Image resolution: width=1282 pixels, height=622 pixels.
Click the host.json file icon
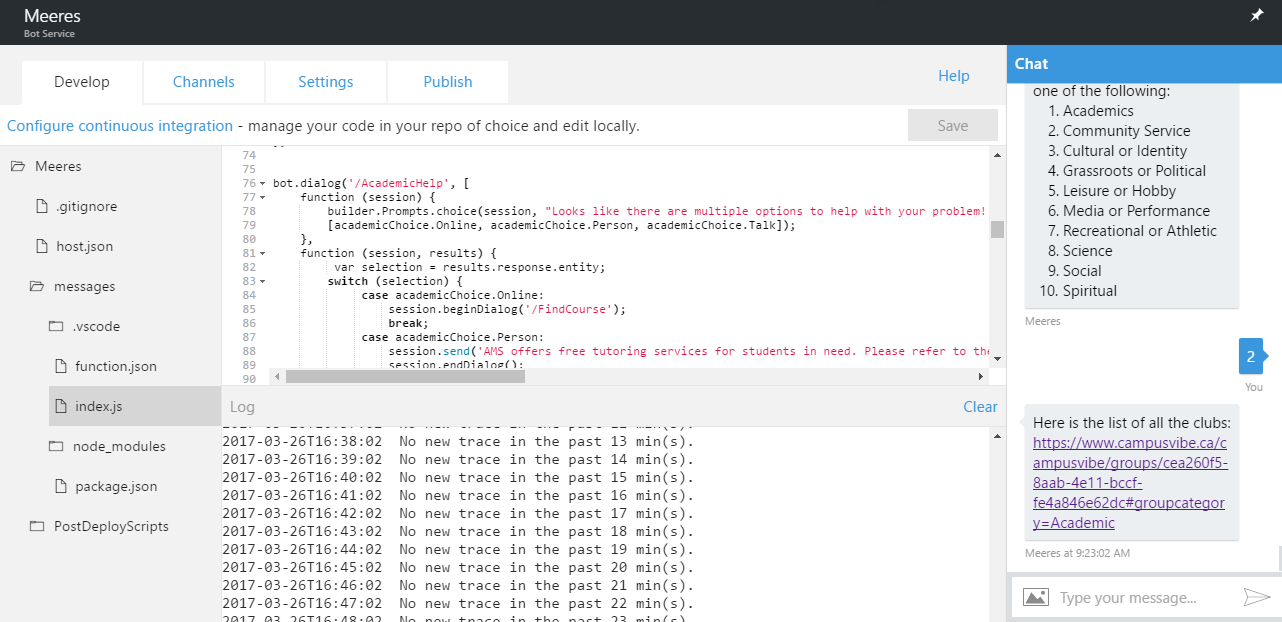(x=41, y=246)
